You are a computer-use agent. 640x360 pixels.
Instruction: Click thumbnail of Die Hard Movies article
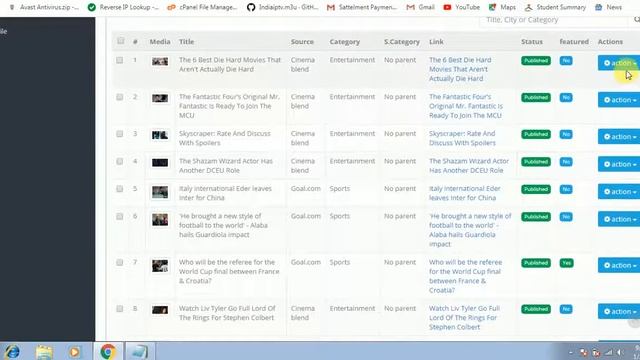pyautogui.click(x=160, y=62)
